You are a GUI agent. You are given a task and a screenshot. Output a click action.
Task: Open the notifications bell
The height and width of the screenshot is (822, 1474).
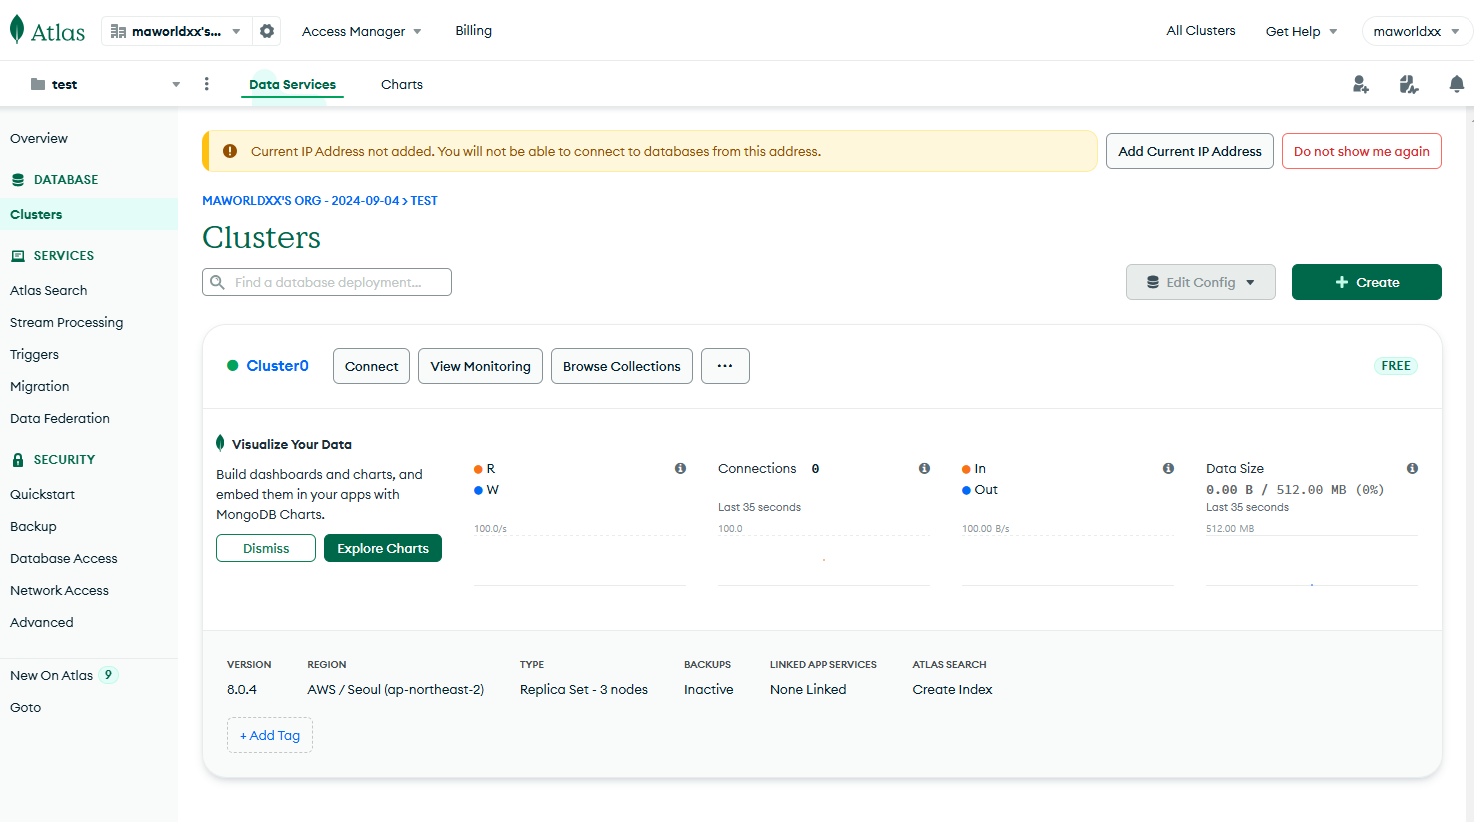(x=1457, y=84)
